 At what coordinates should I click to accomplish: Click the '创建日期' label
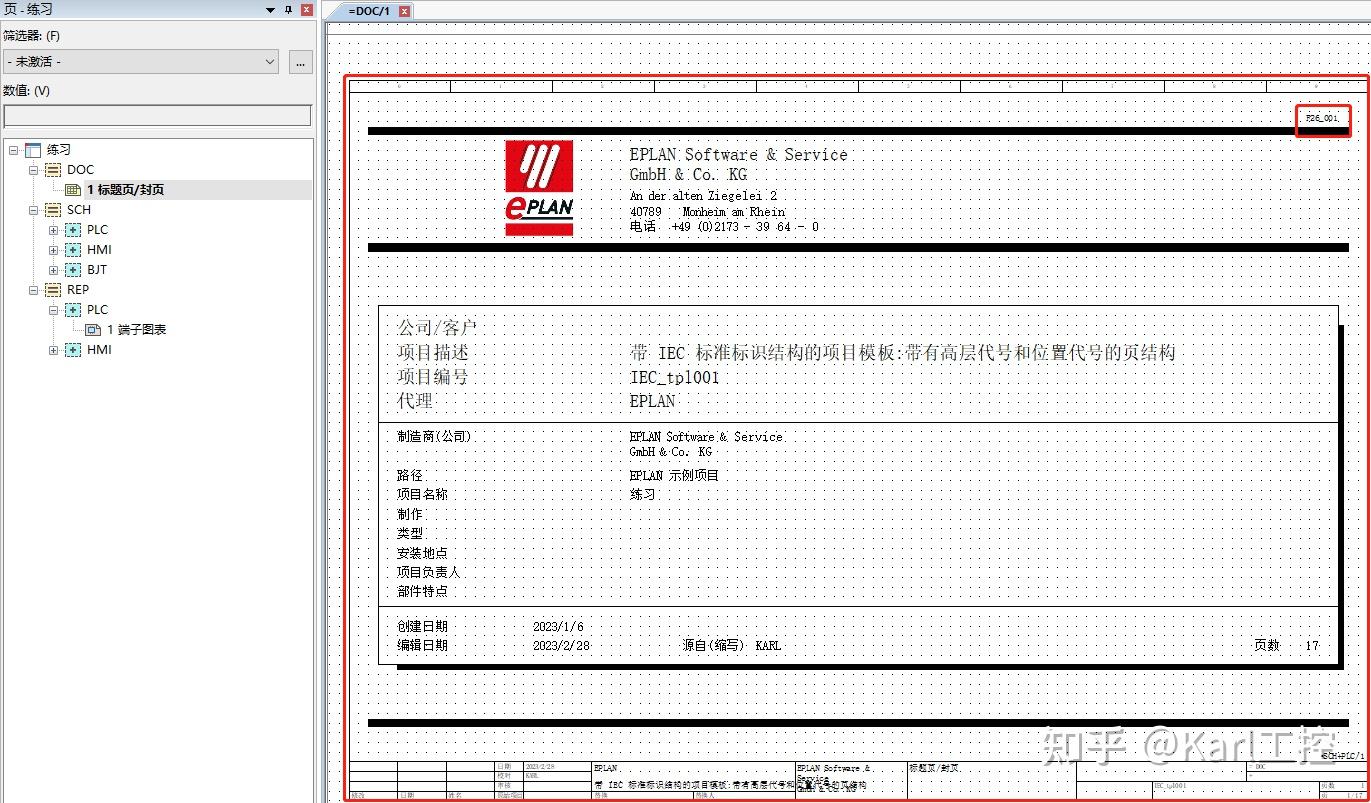422,627
